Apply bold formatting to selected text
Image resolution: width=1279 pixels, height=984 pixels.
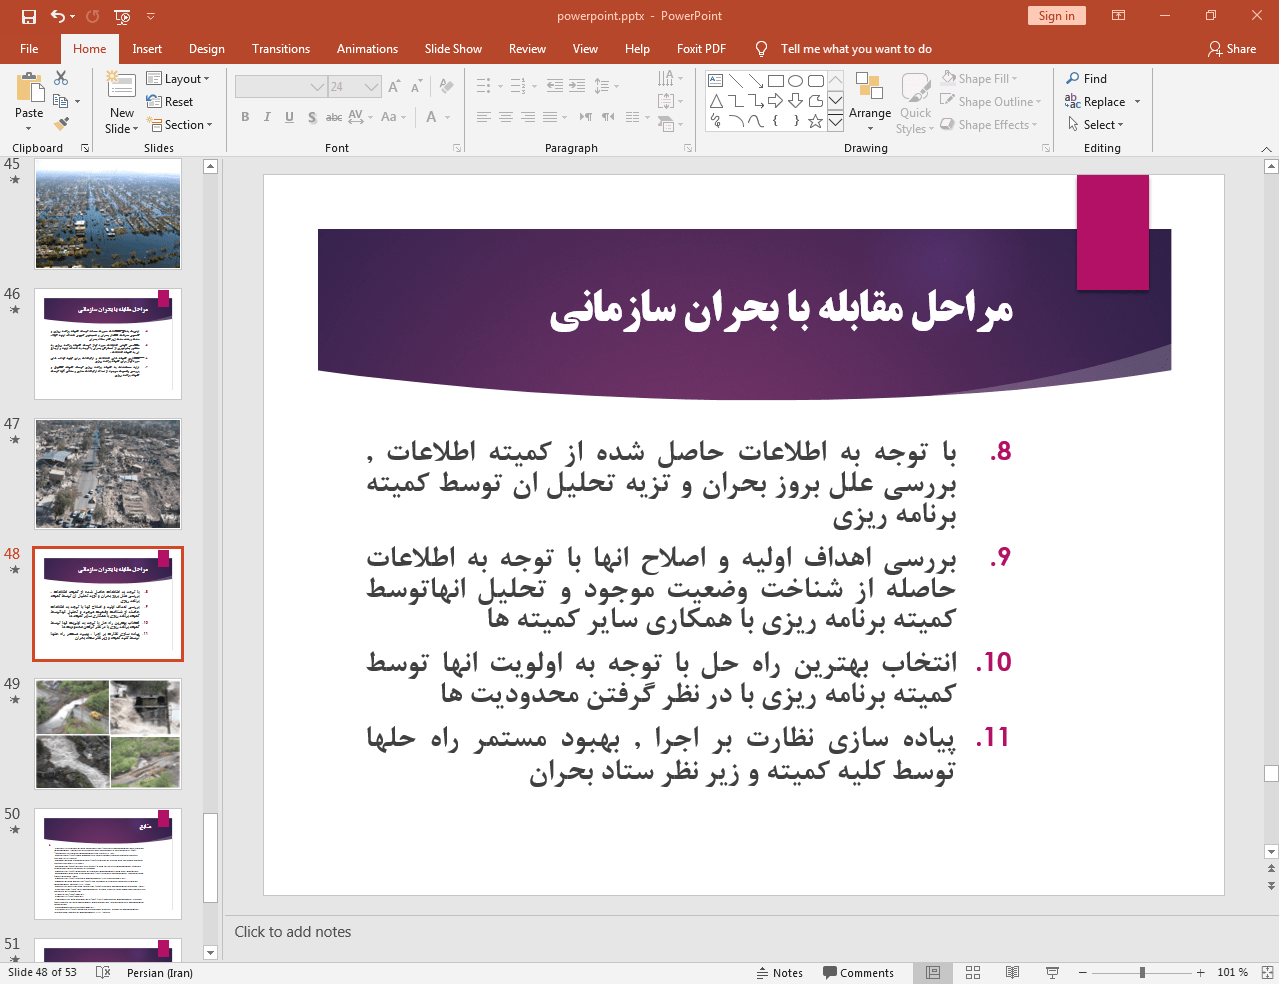pyautogui.click(x=244, y=117)
